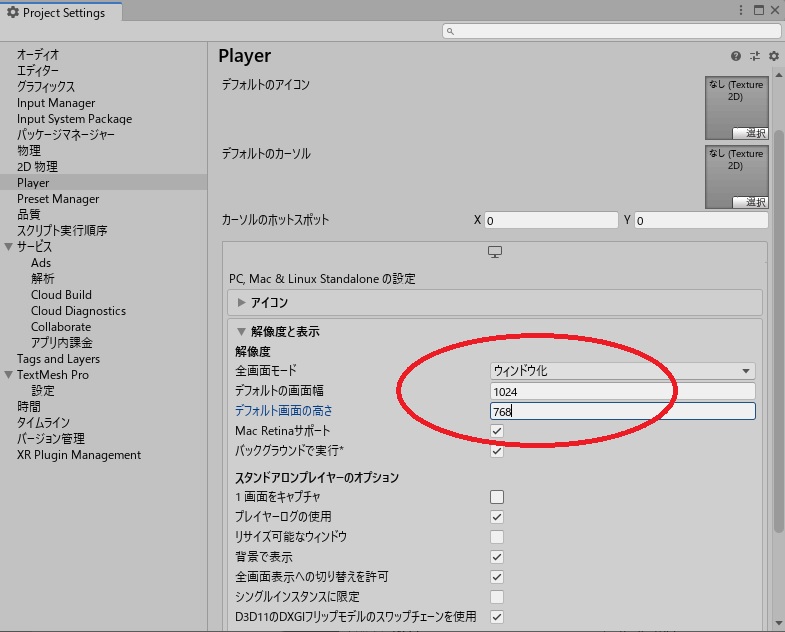
Task: Enable the リサイズ可能なウィンドウ checkbox
Action: coord(497,537)
